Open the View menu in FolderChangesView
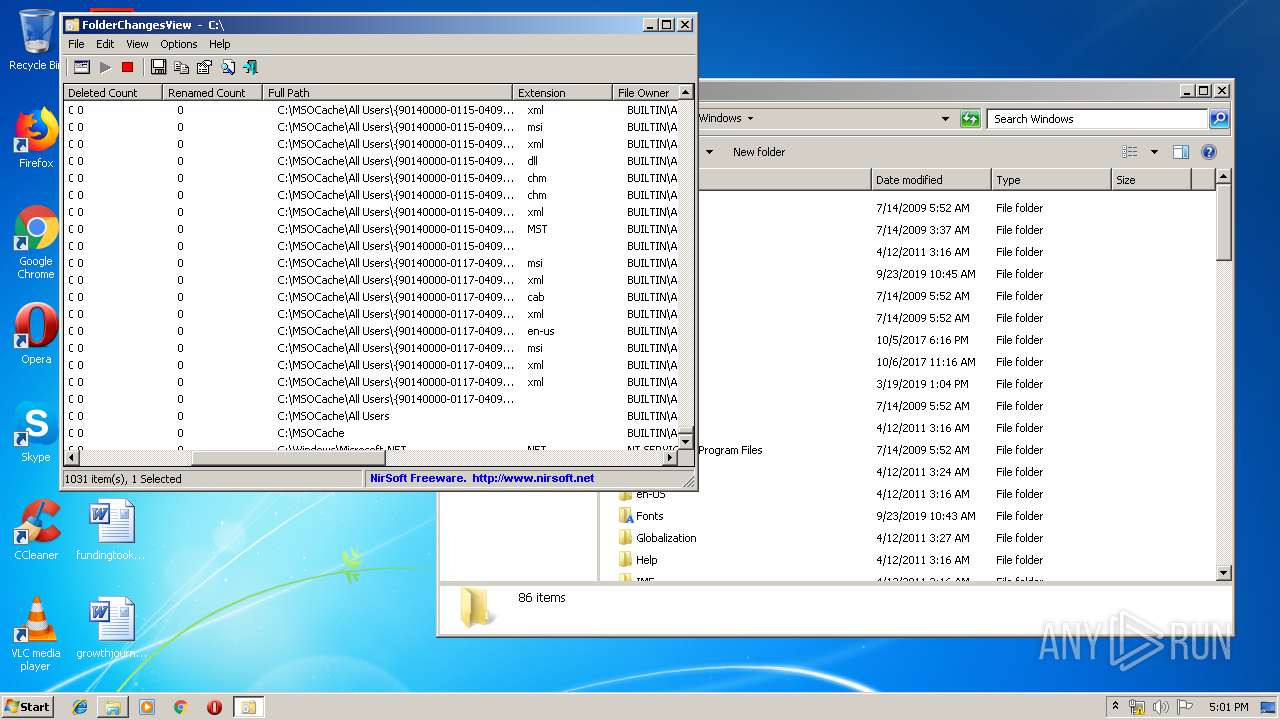1280x720 pixels. (137, 44)
